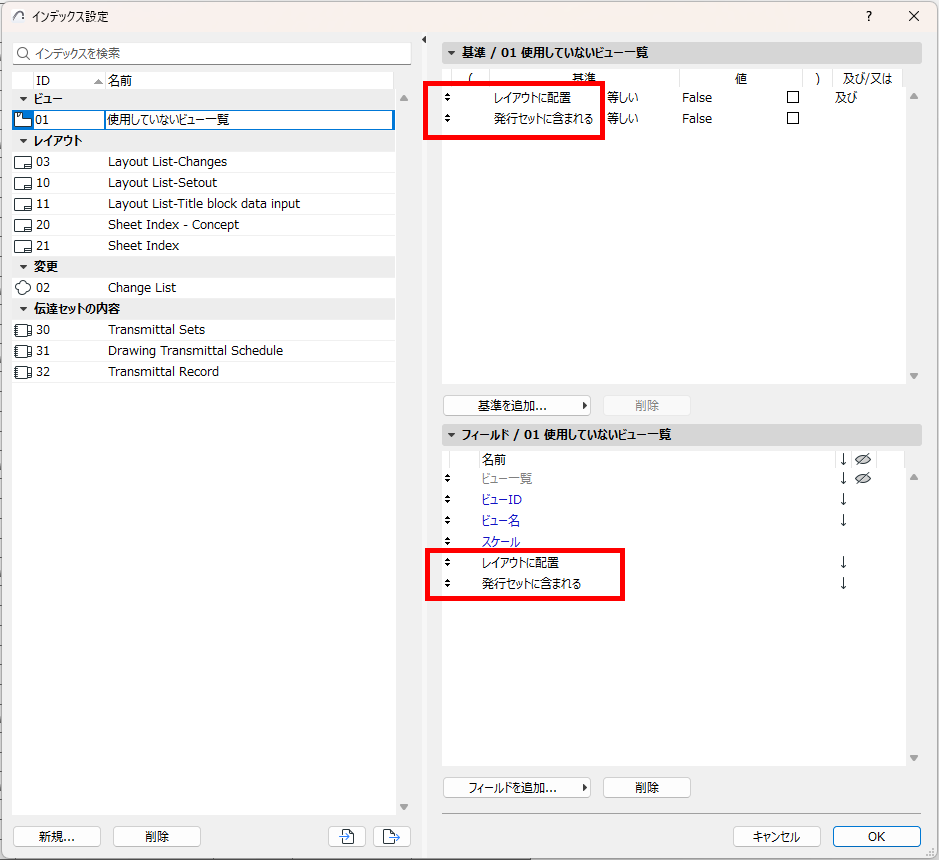
Task: Click the change cloud icon for Change List
Action: point(23,287)
